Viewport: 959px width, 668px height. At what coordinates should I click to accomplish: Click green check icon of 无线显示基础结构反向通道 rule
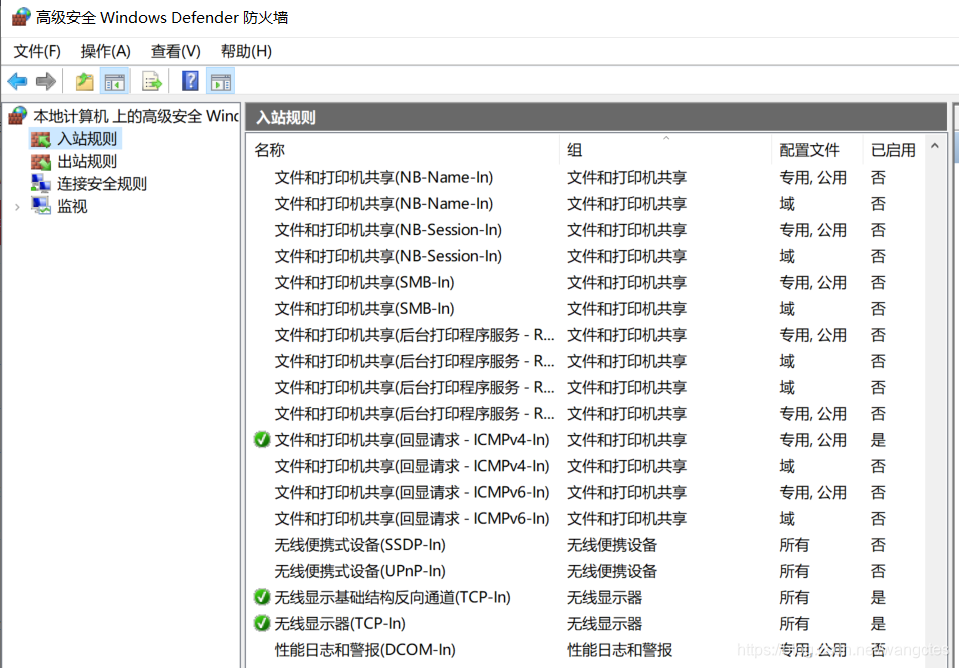click(262, 596)
